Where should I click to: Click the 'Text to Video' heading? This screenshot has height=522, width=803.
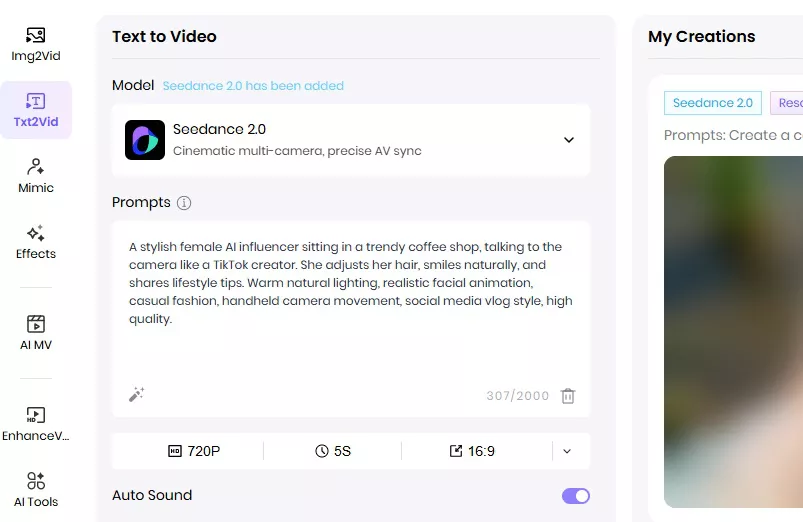coord(164,36)
